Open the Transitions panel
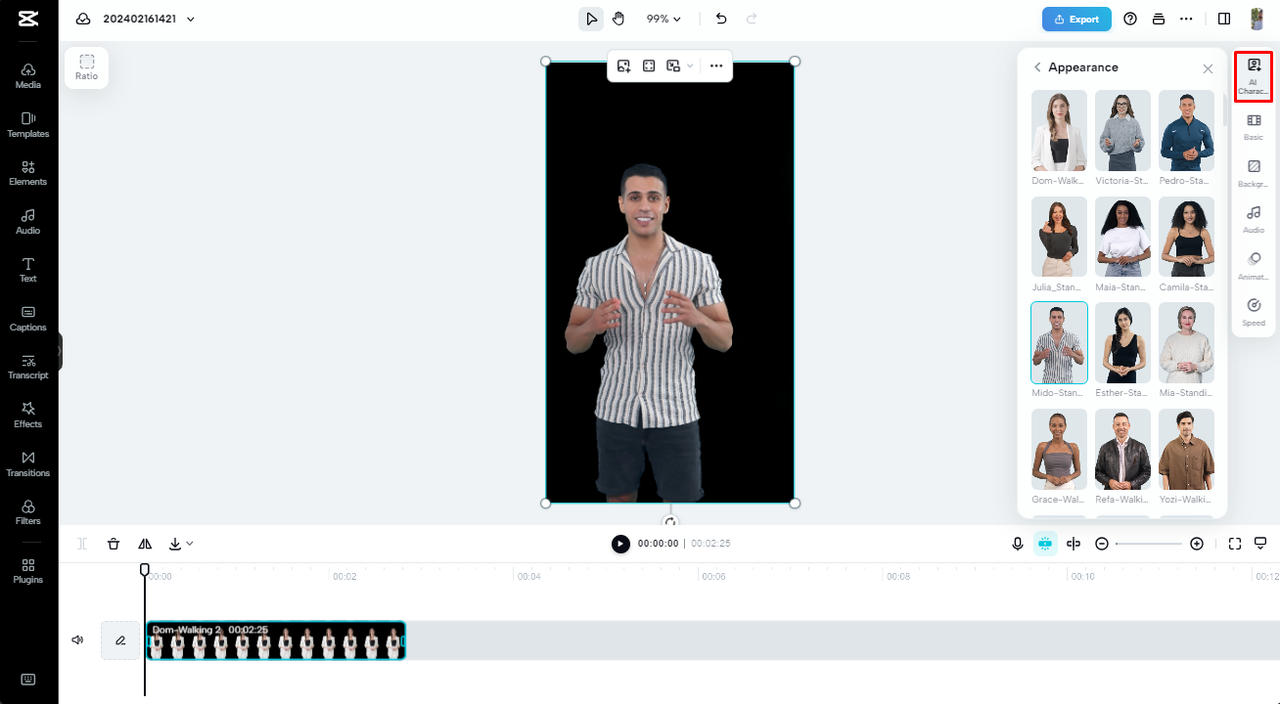Screen dimensions: 1280x704 click(28, 463)
